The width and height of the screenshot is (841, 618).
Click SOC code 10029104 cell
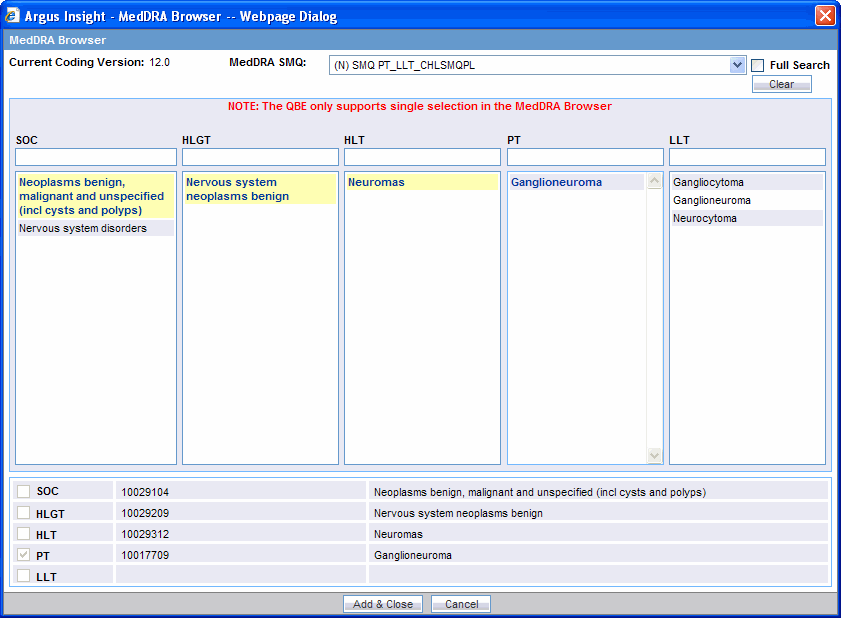tap(241, 491)
